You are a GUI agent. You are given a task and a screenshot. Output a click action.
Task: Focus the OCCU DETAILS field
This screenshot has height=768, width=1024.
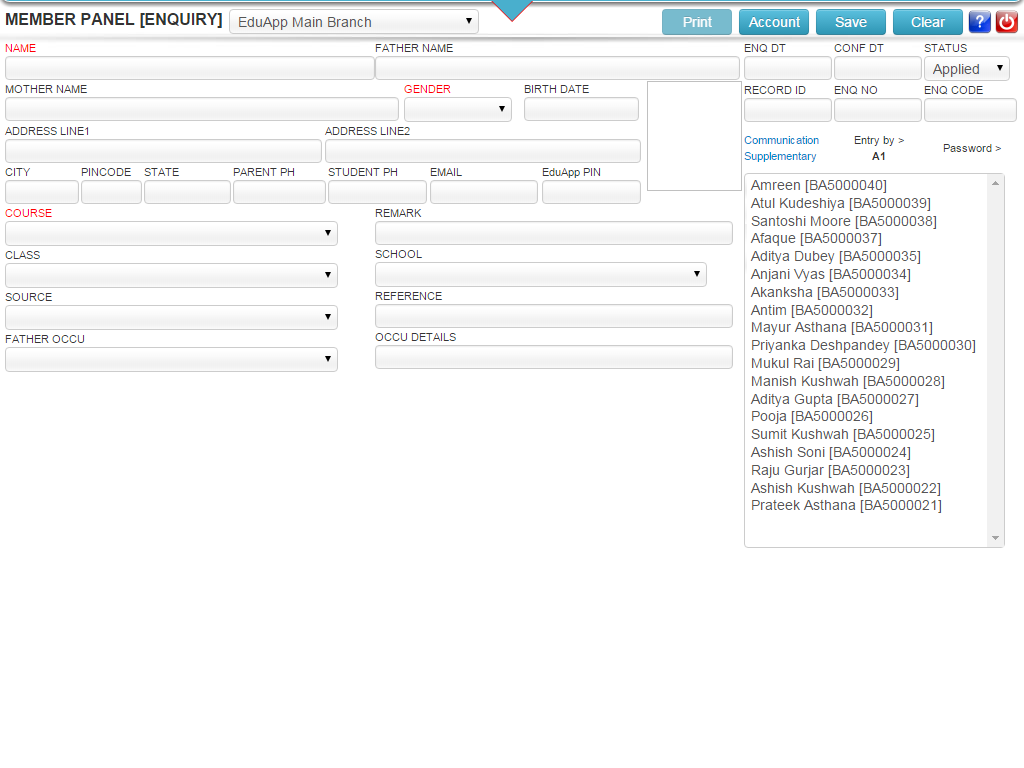pyautogui.click(x=554, y=357)
